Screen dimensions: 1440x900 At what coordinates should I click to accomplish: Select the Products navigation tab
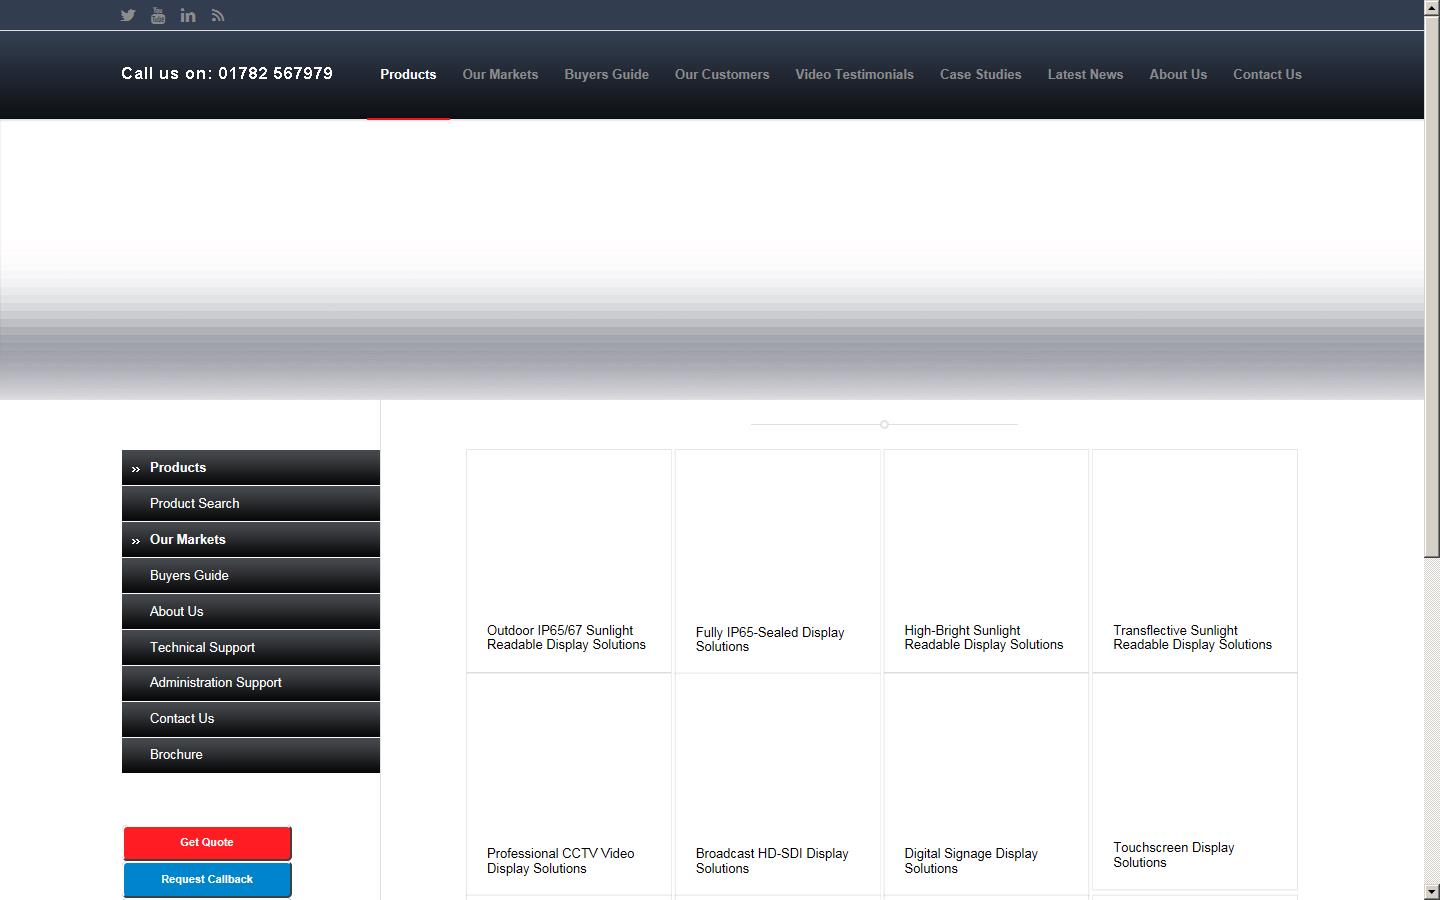pyautogui.click(x=408, y=74)
